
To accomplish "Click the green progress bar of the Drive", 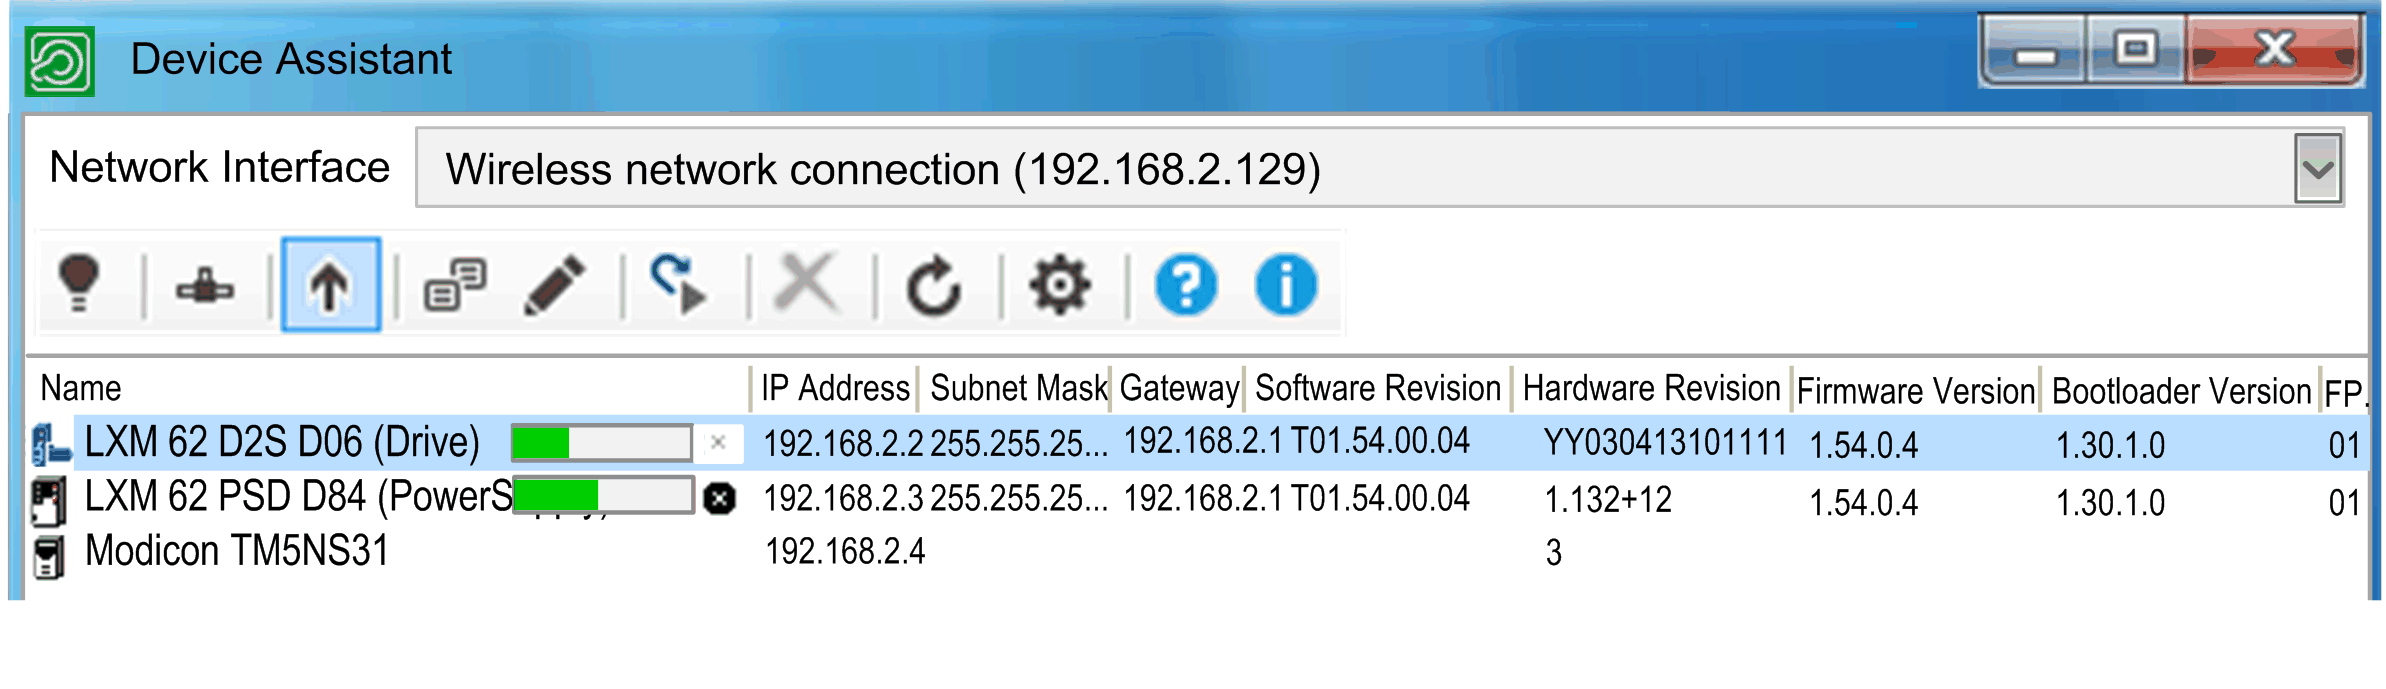I will pos(602,442).
